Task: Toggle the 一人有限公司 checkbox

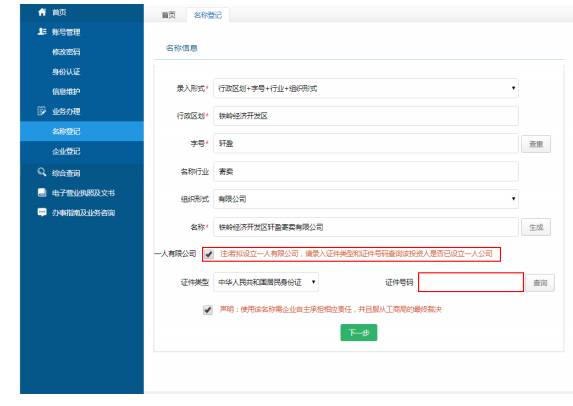Action: click(x=209, y=254)
